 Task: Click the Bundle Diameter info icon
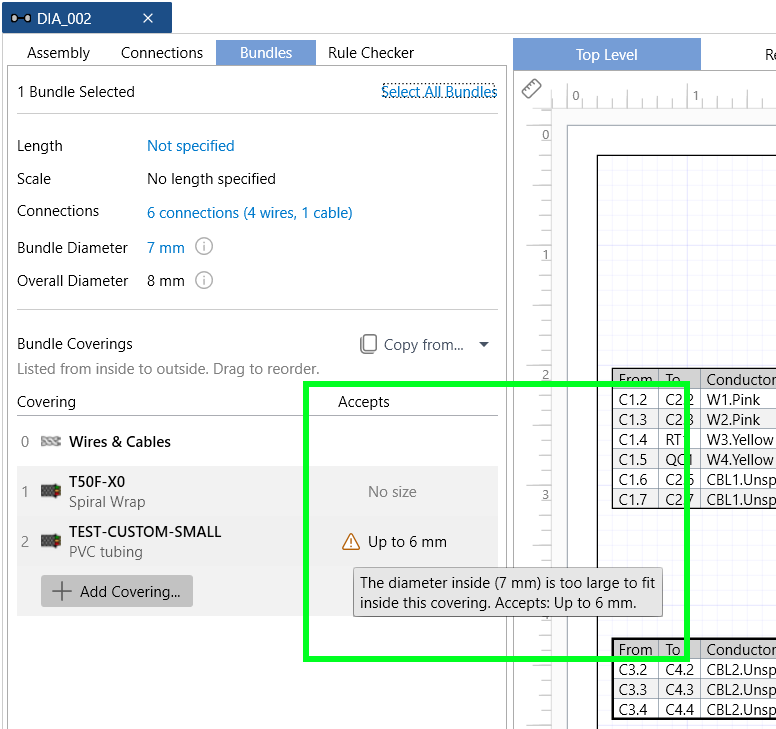[204, 246]
